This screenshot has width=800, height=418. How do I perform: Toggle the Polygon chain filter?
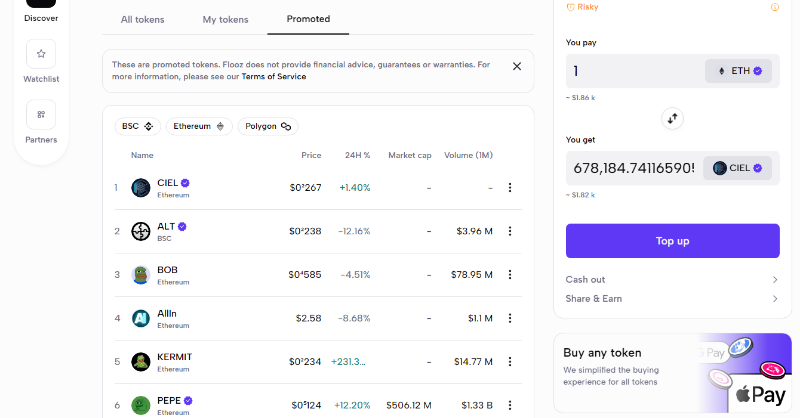tap(267, 126)
